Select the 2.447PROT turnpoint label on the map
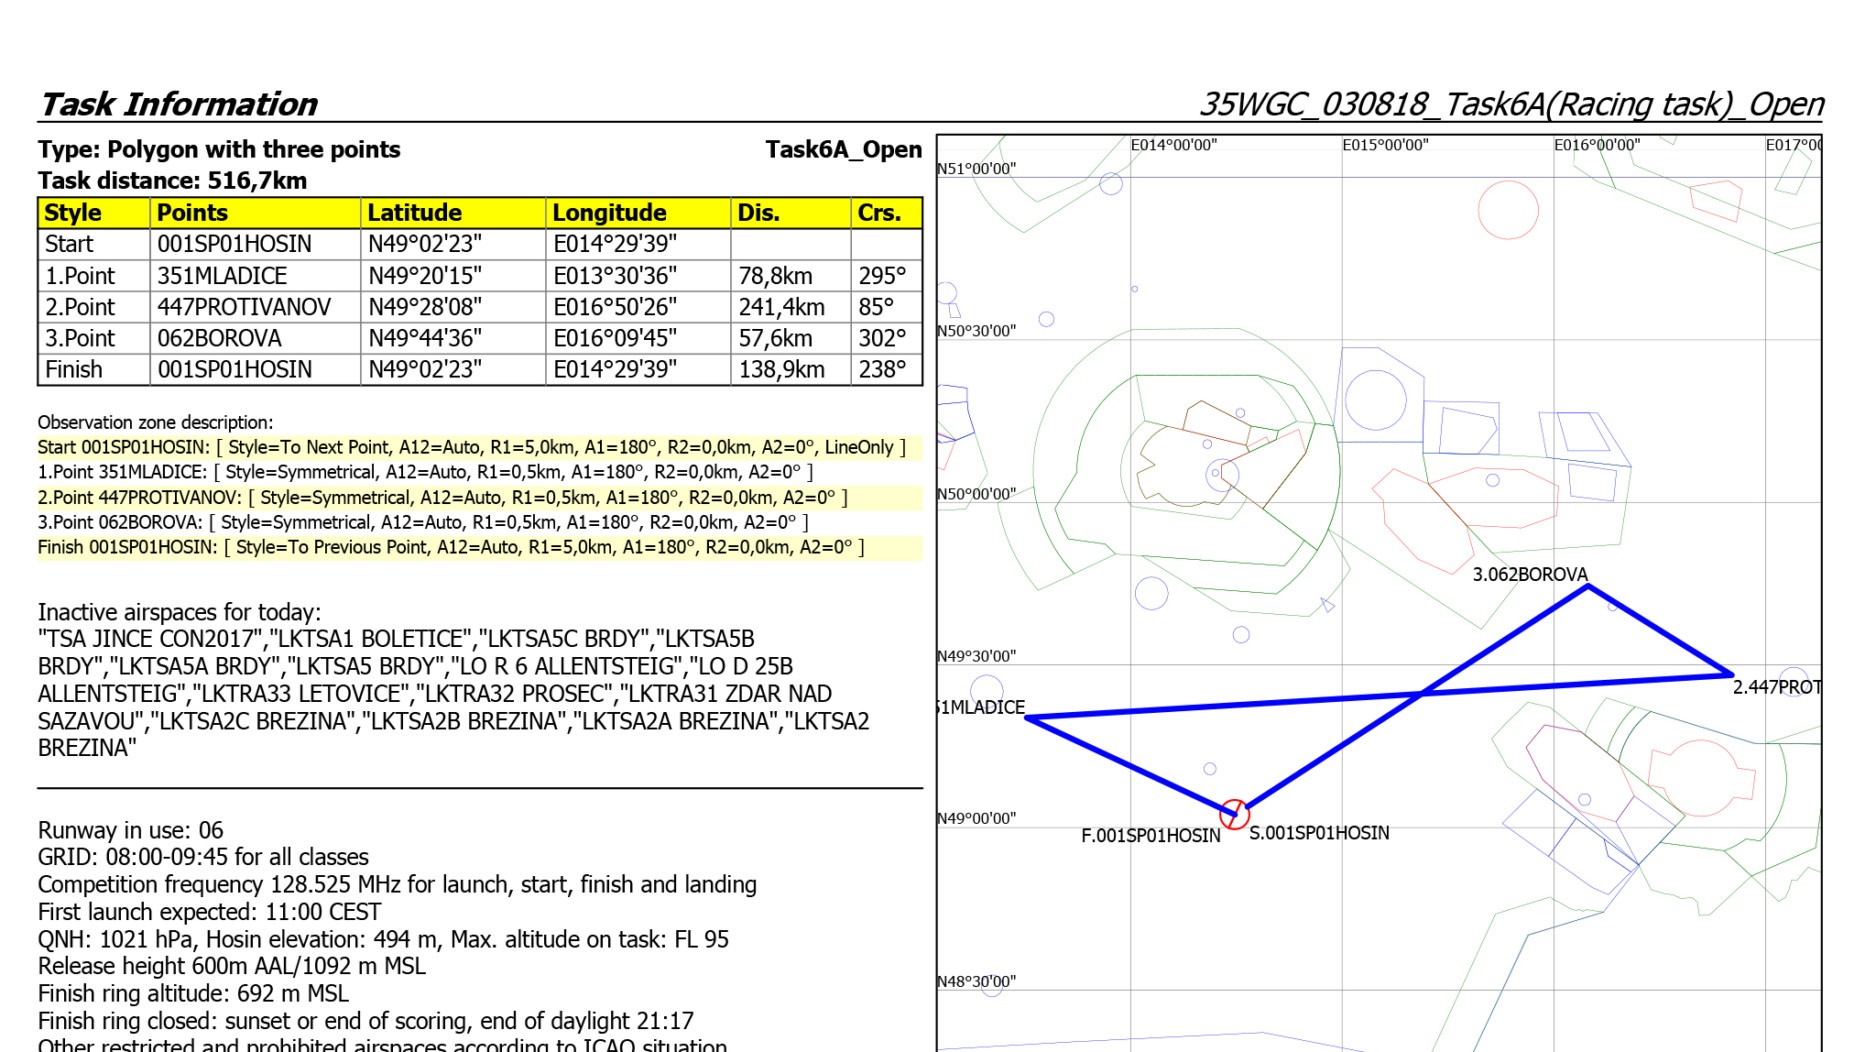The image size is (1876, 1052). coord(1776,688)
